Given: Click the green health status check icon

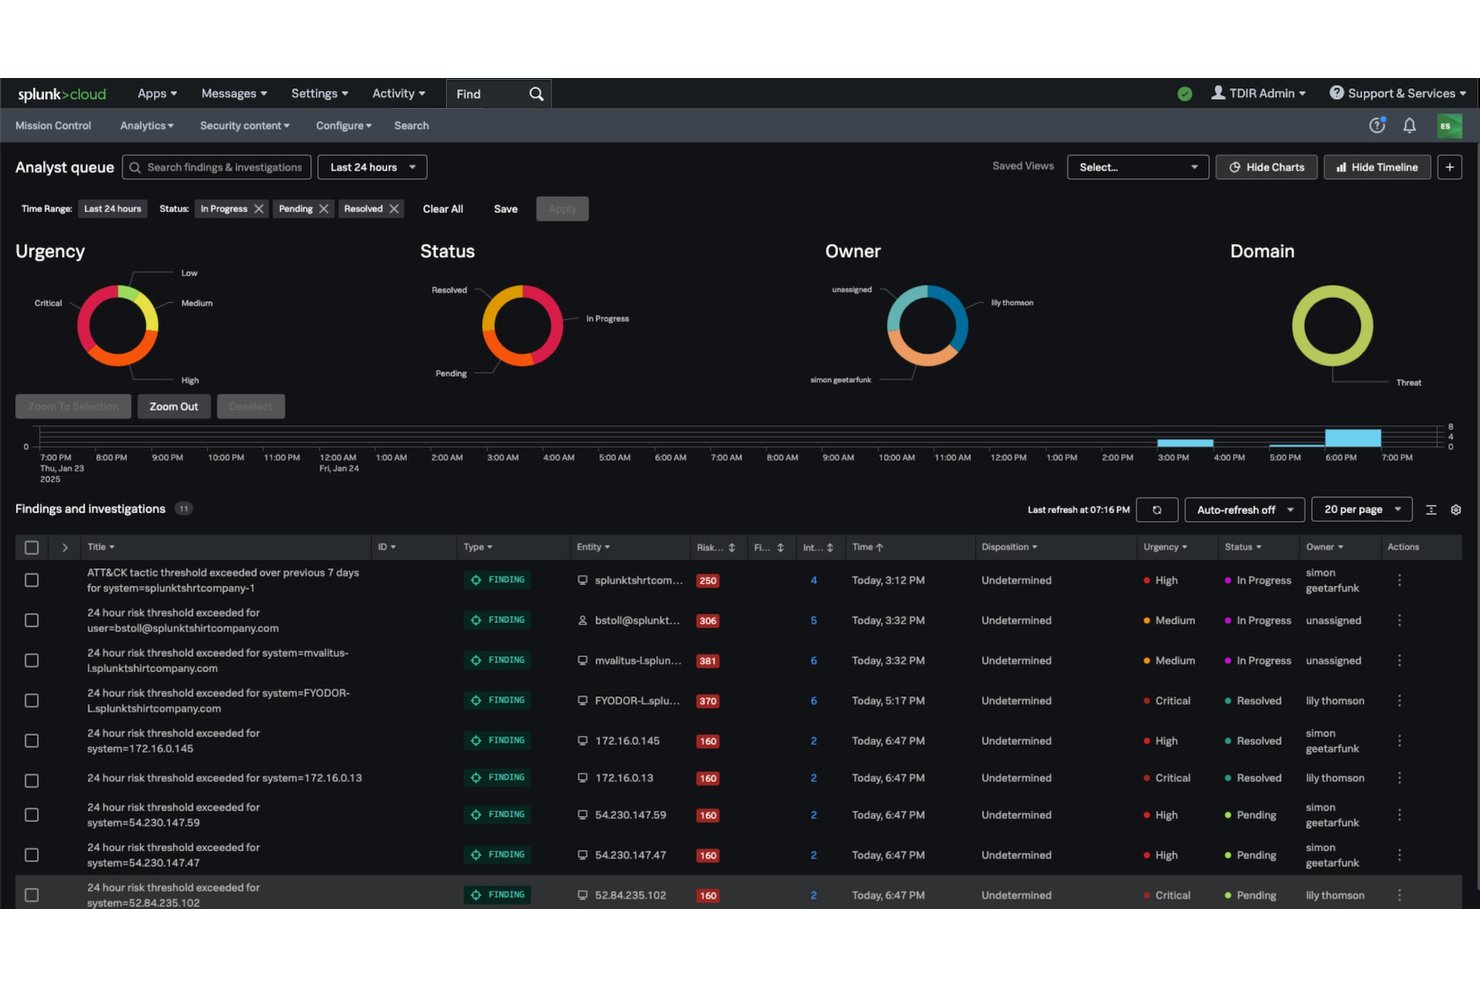Looking at the screenshot, I should pos(1185,94).
